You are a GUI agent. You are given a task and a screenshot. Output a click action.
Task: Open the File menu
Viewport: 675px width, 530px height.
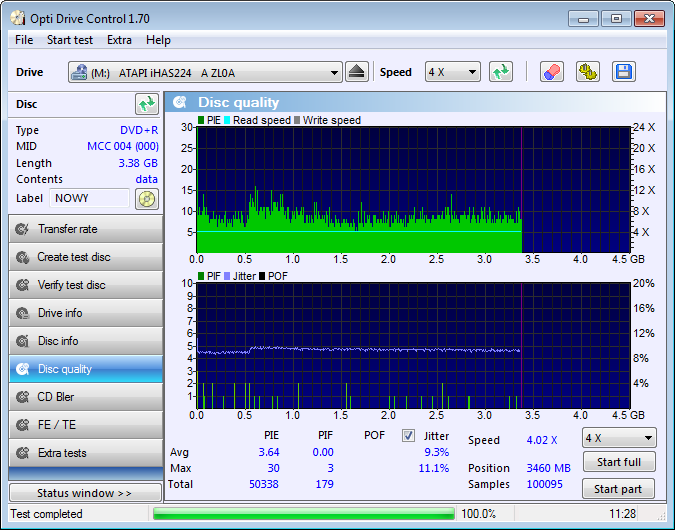[x=24, y=40]
